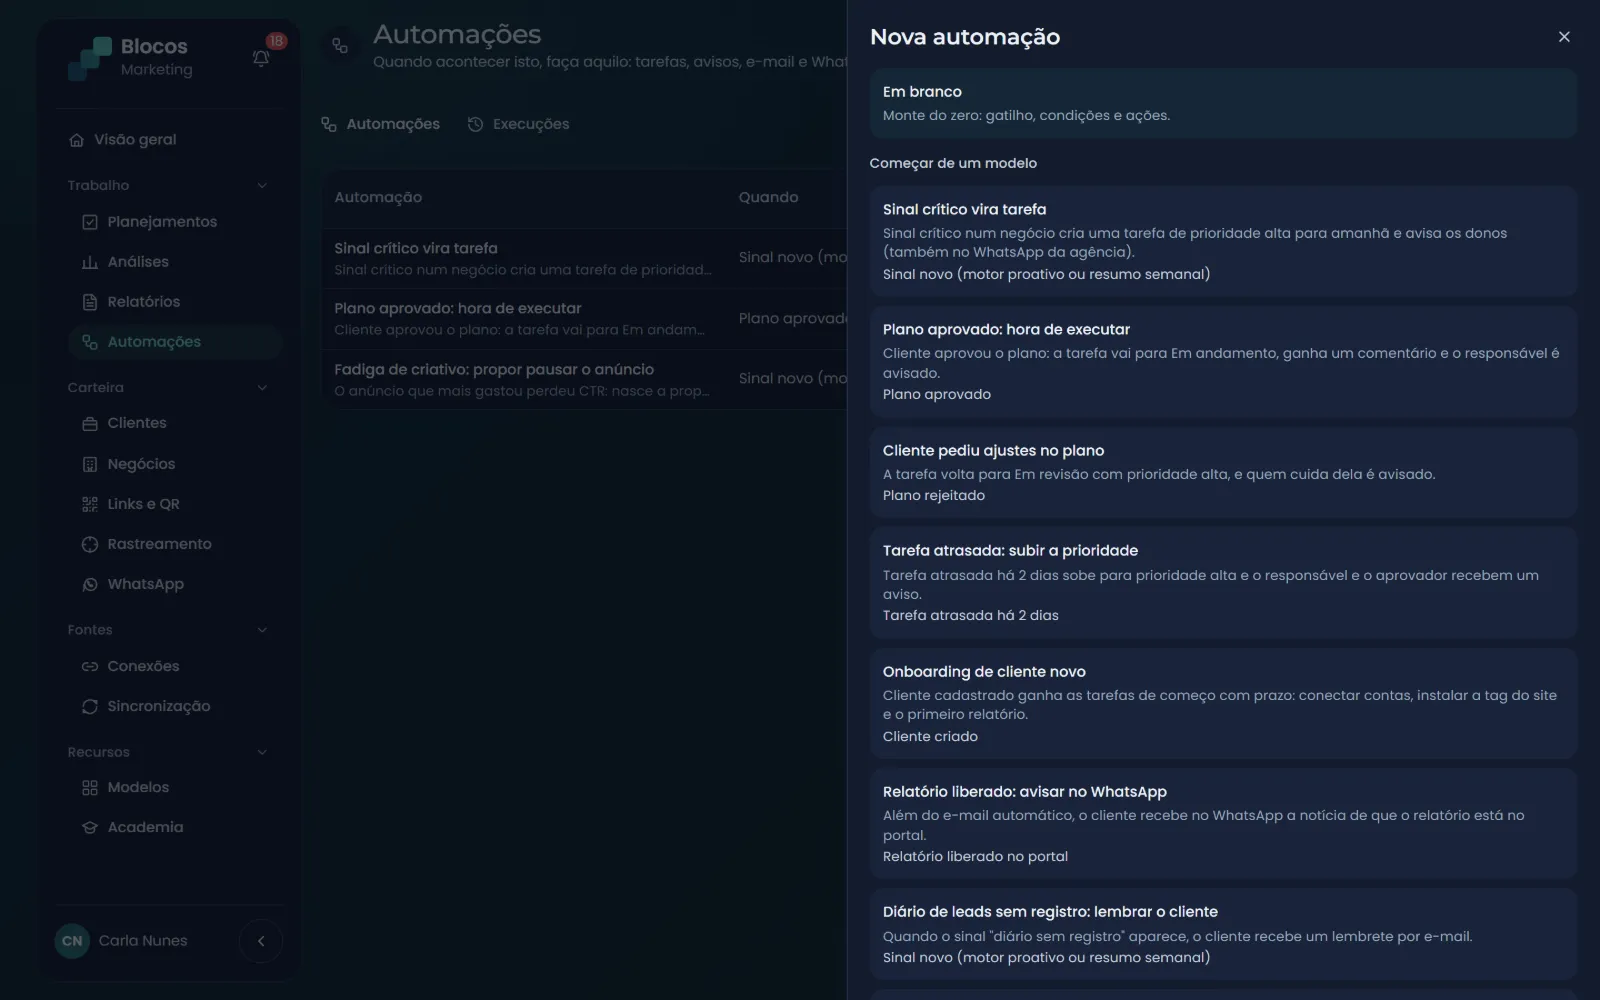Select the Relatório liberado: avisar no WhatsApp template
1600x1000 pixels.
tap(1223, 824)
